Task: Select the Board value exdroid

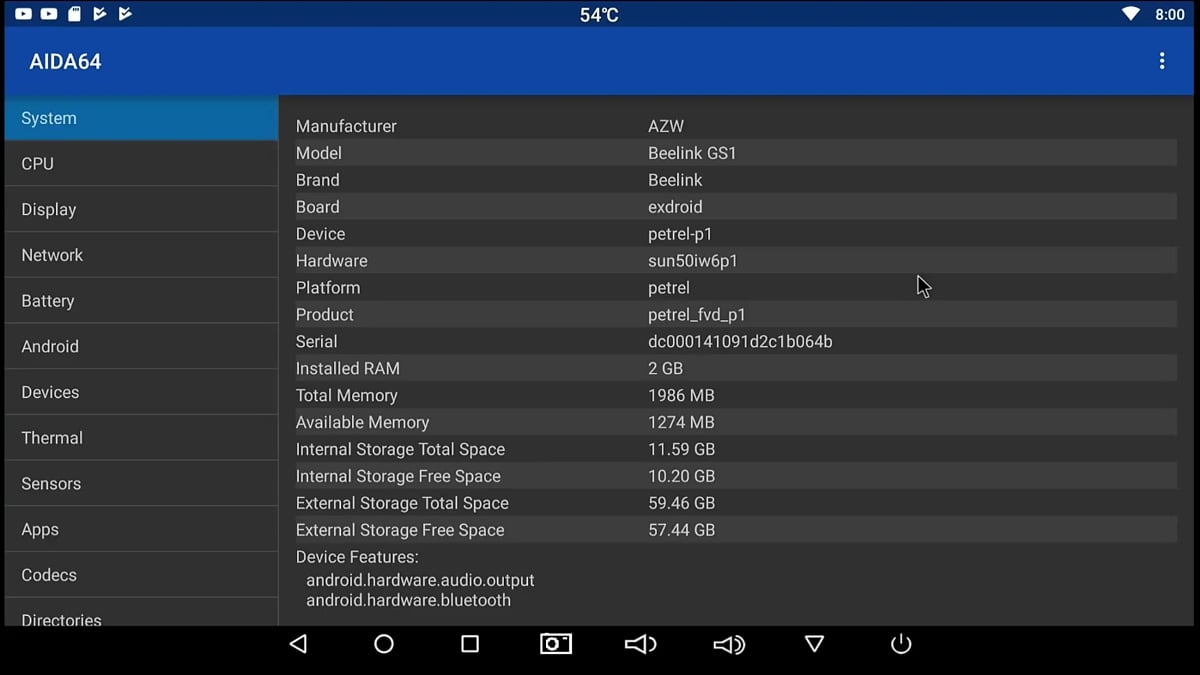Action: pos(675,207)
